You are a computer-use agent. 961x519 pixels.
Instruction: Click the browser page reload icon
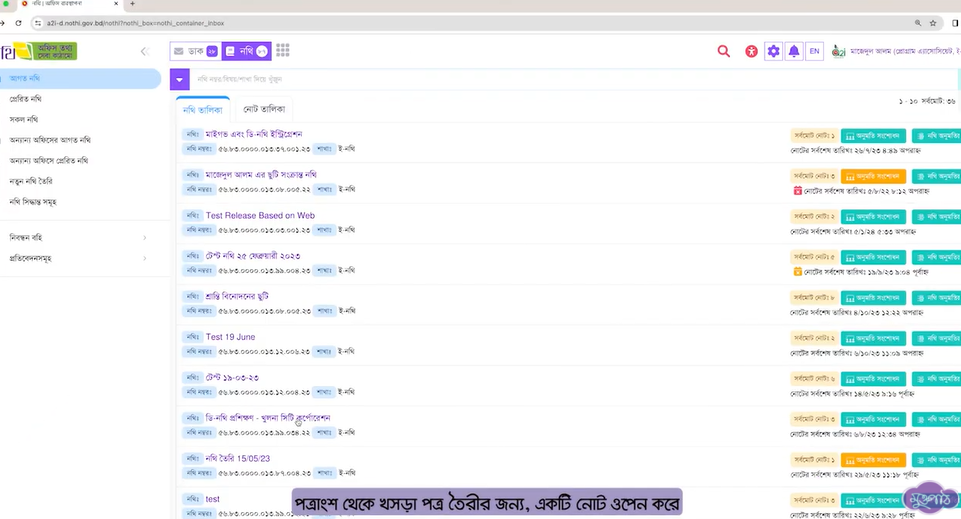(18, 22)
